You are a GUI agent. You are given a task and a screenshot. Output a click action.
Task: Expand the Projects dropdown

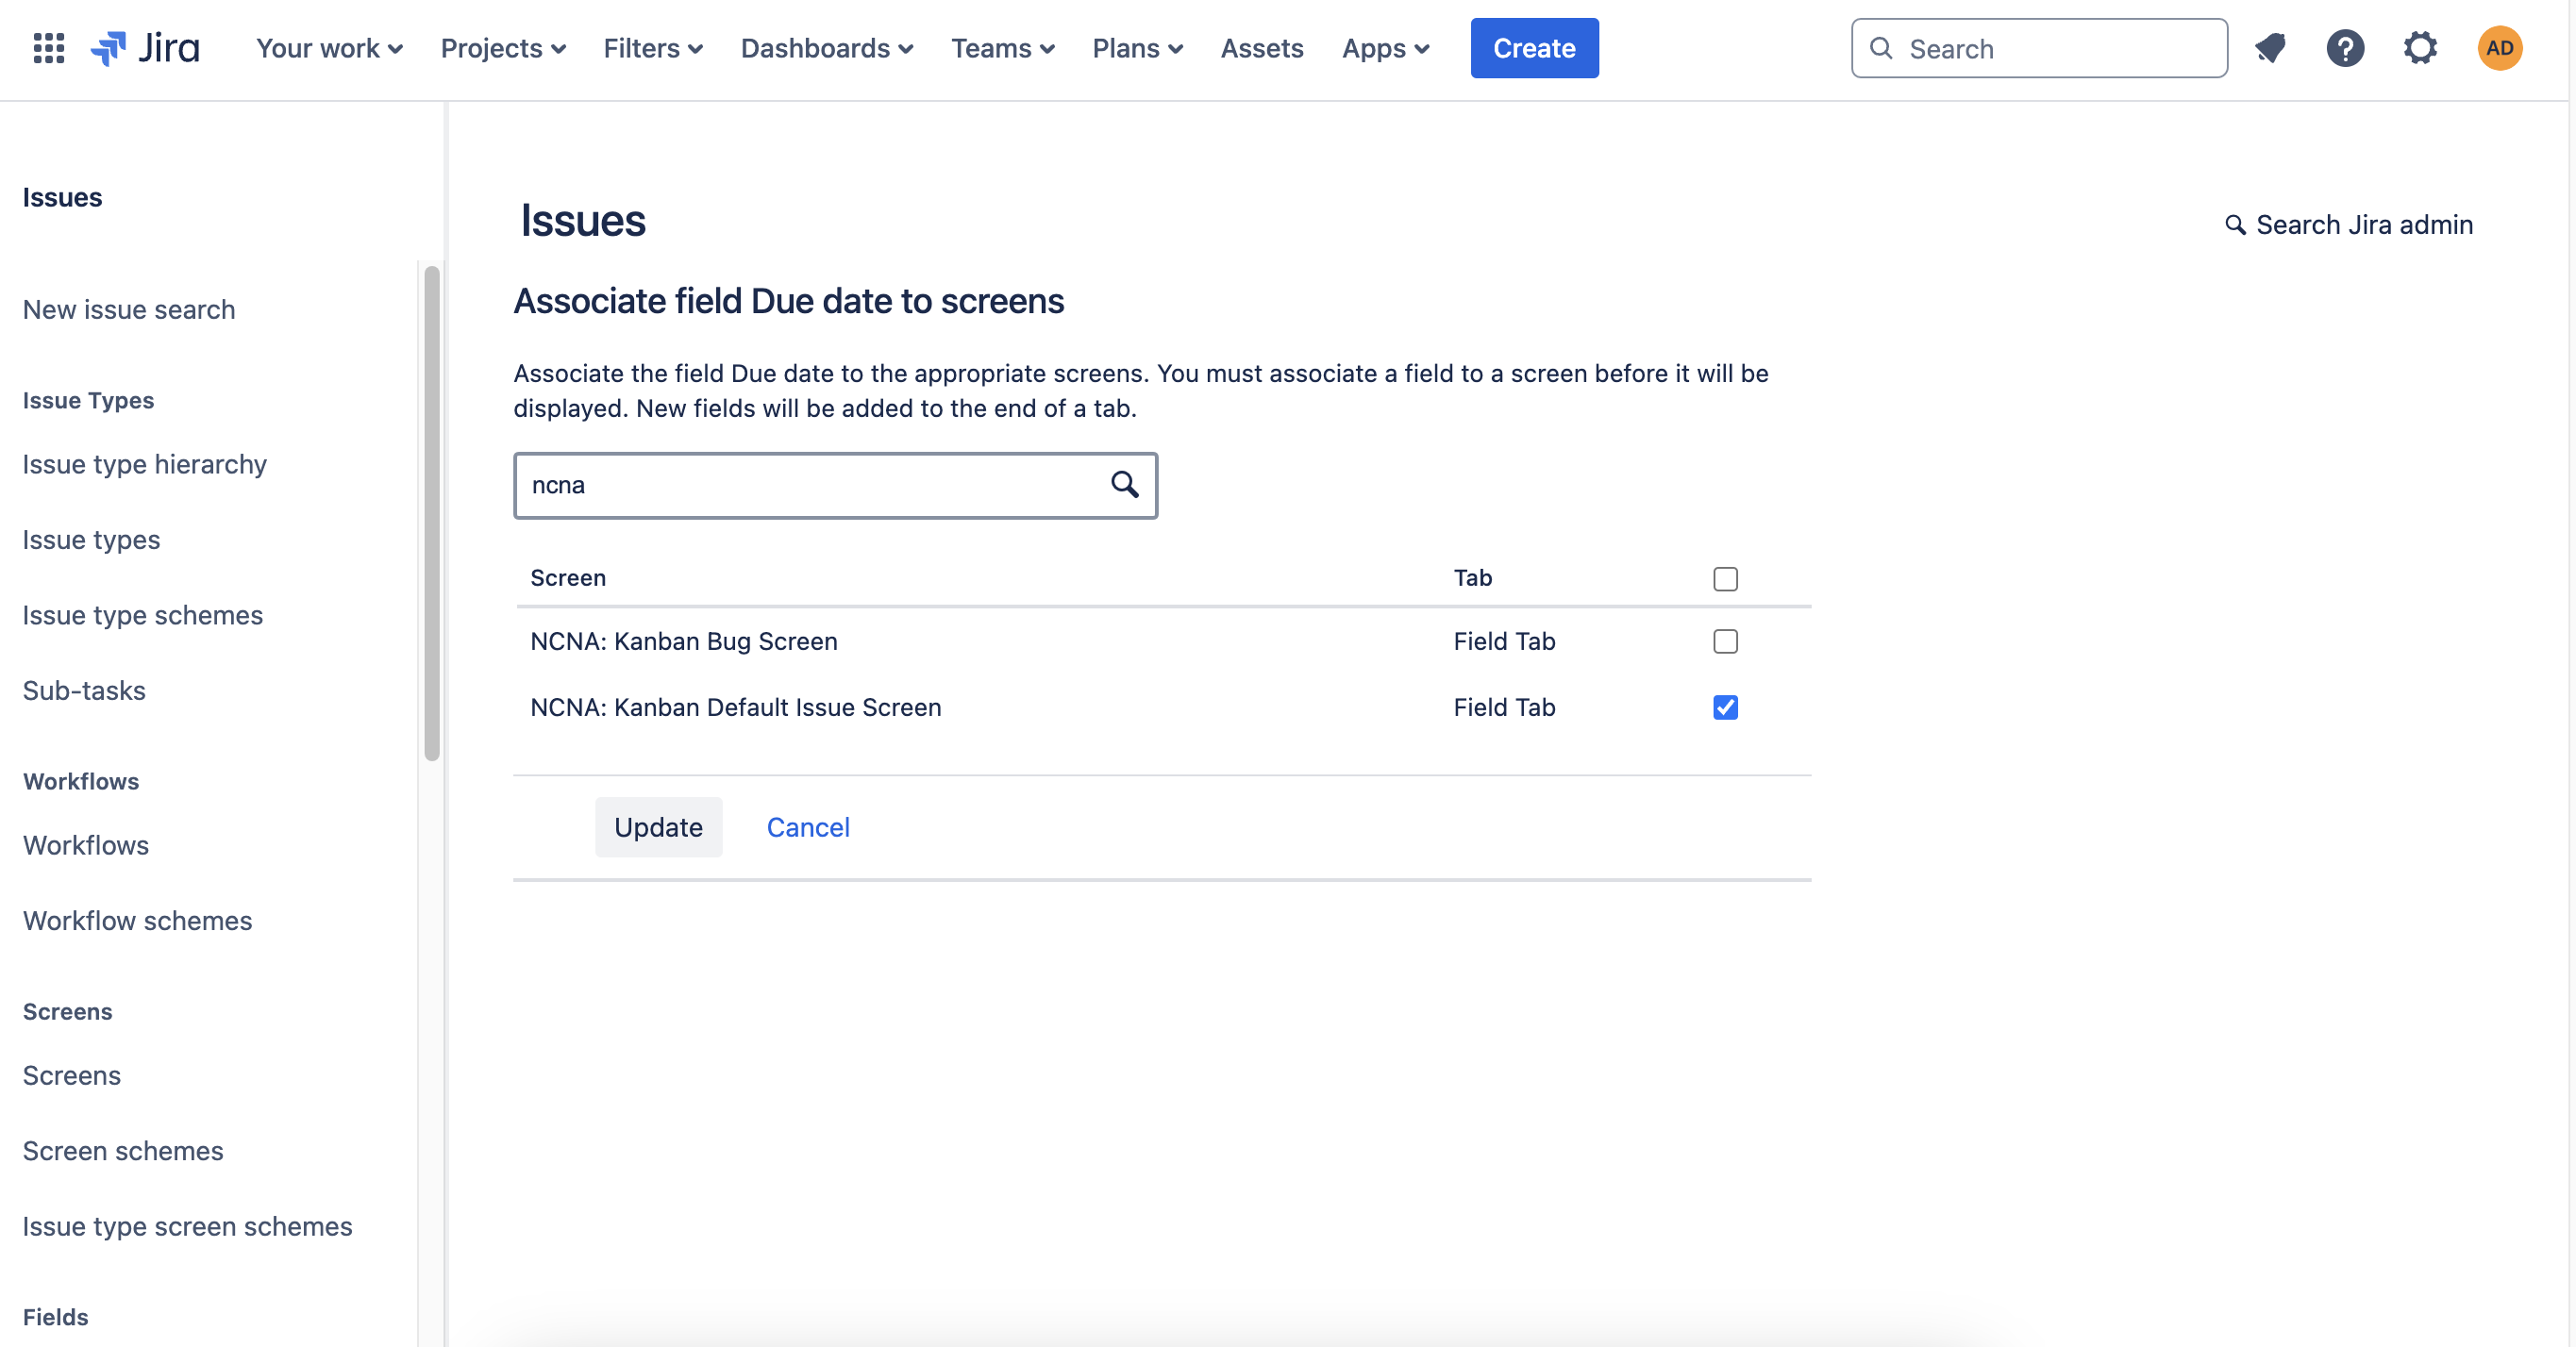tap(503, 48)
